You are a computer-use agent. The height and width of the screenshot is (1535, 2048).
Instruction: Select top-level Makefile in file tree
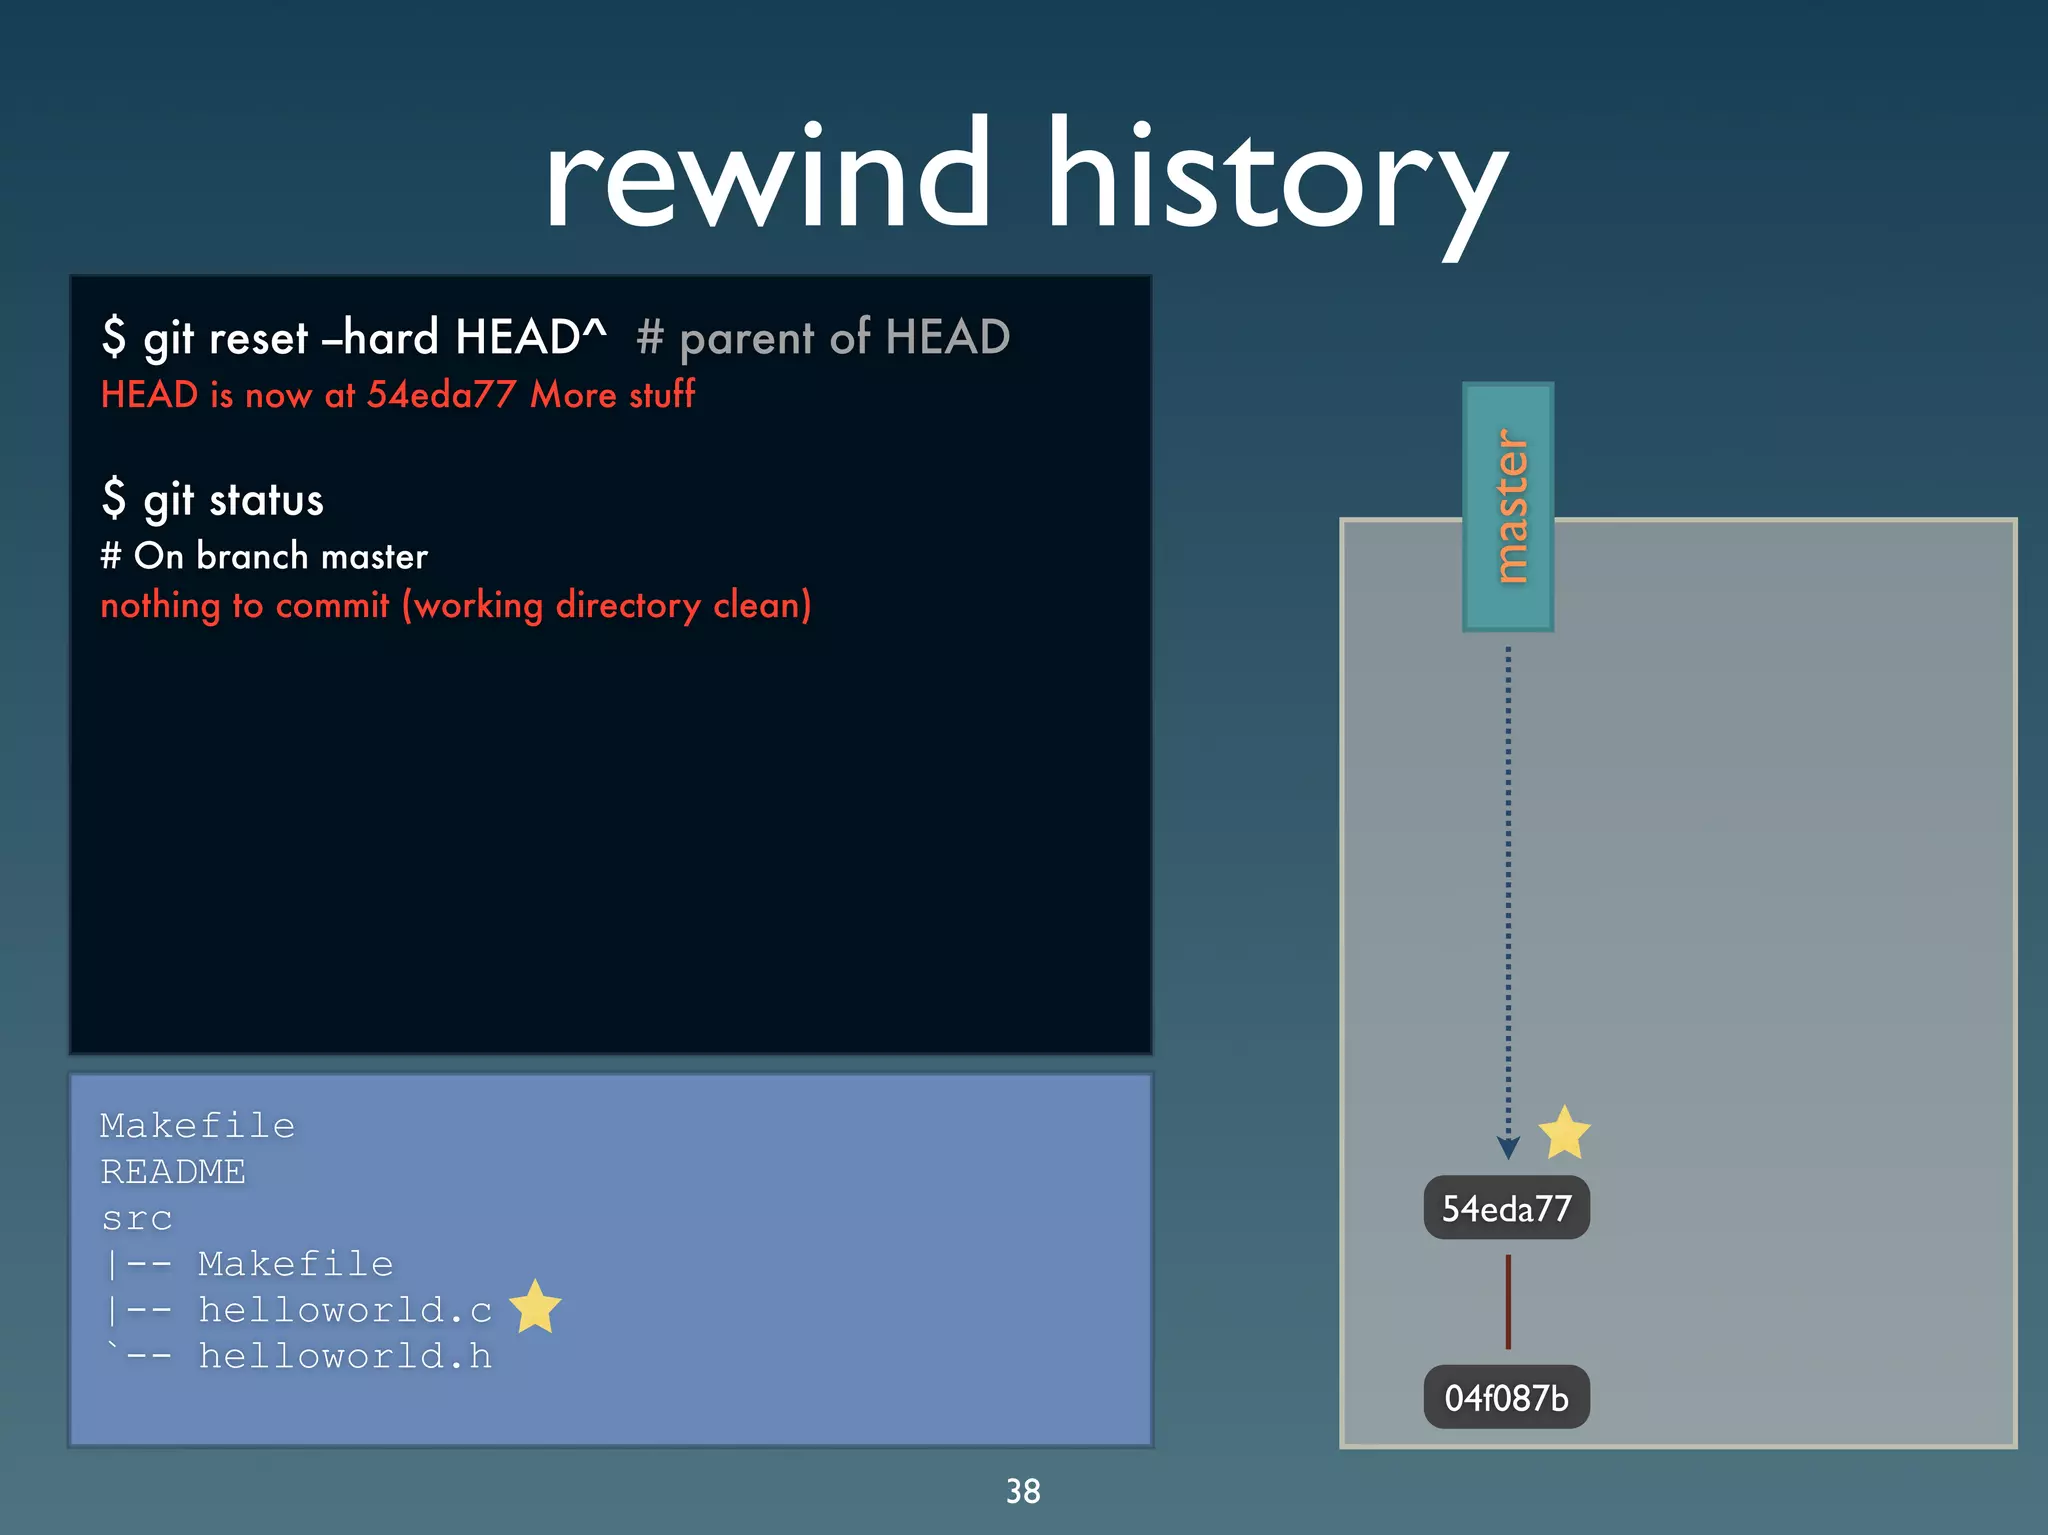coord(197,1126)
